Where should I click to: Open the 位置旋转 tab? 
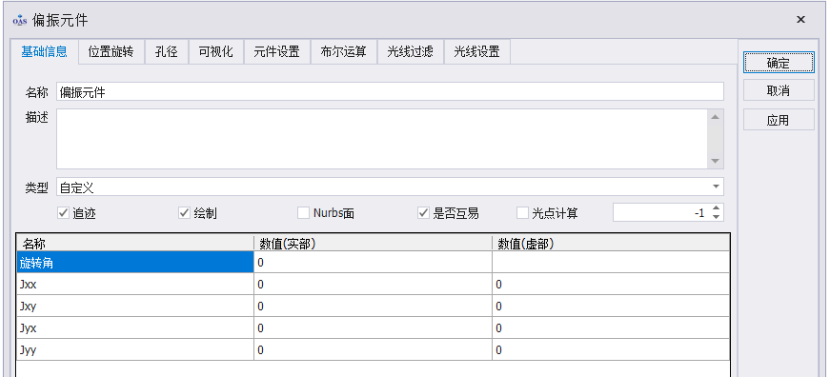click(111, 52)
